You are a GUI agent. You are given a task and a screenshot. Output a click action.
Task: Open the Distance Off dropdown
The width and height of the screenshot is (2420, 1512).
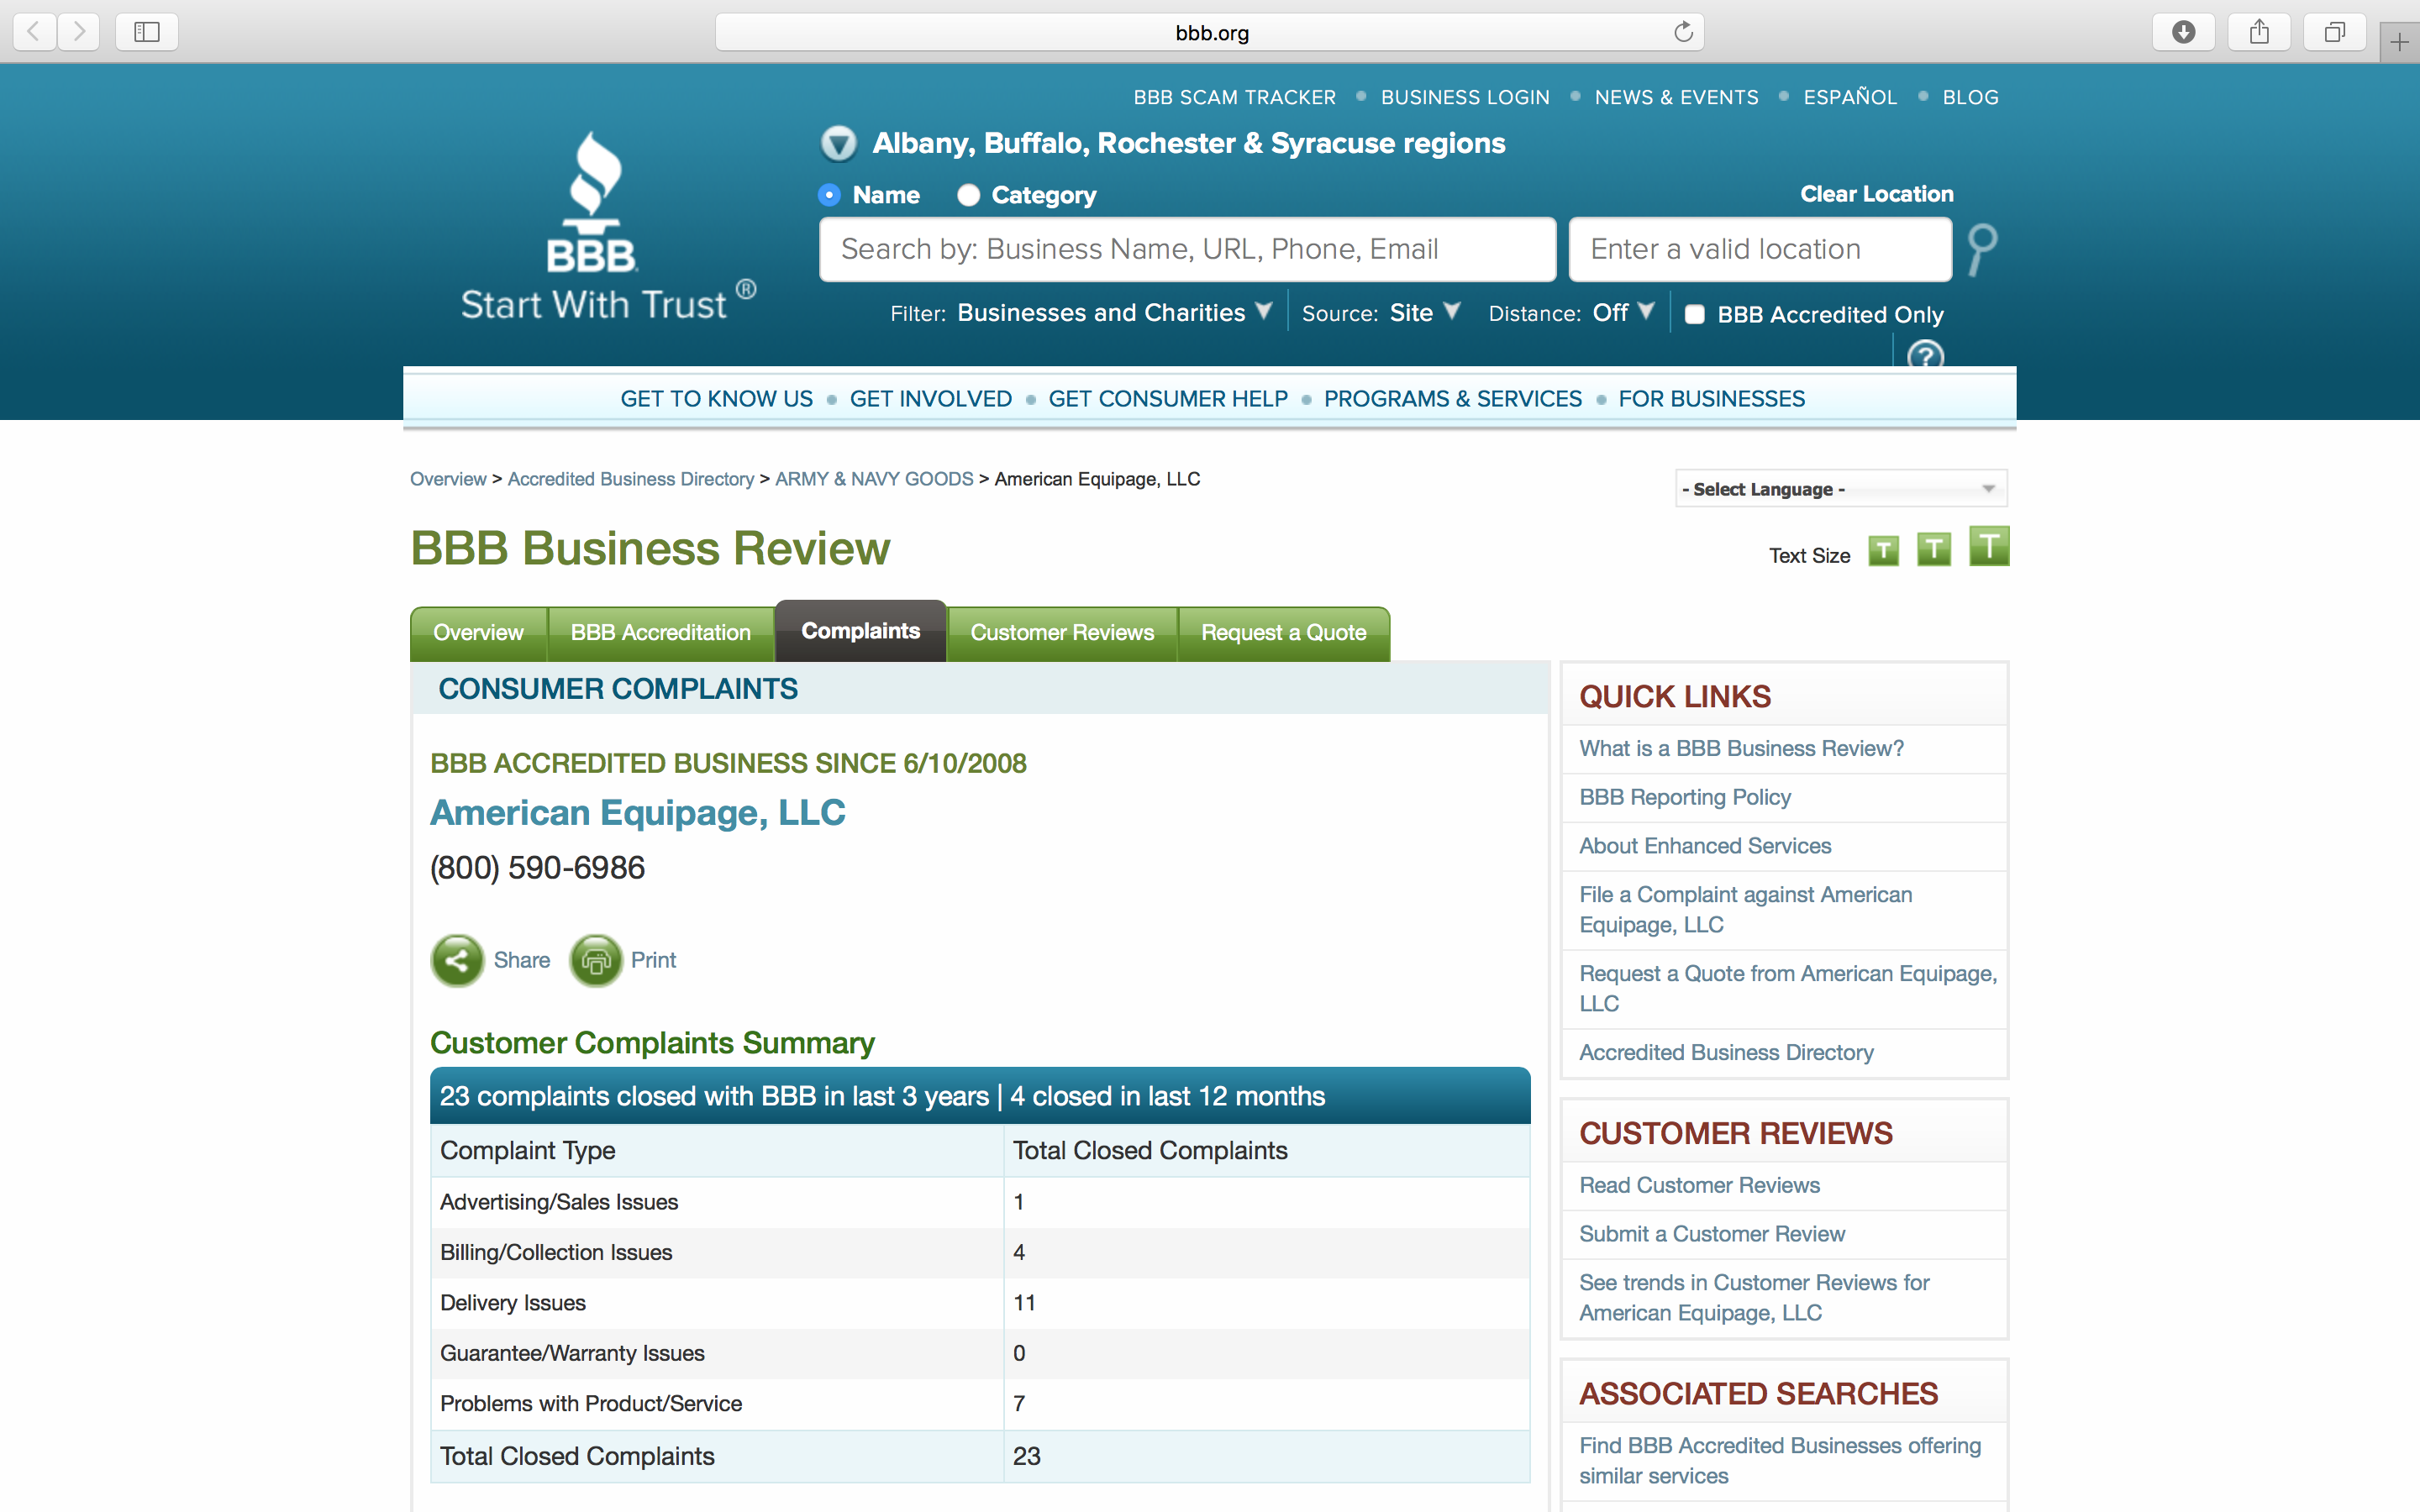point(1623,313)
